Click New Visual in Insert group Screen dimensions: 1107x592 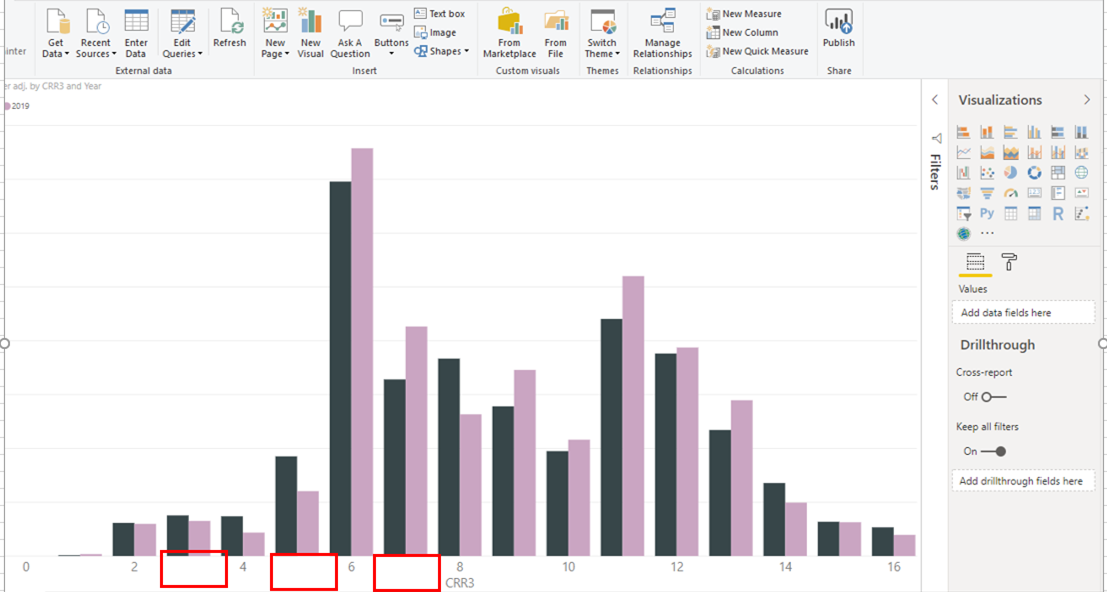(311, 32)
